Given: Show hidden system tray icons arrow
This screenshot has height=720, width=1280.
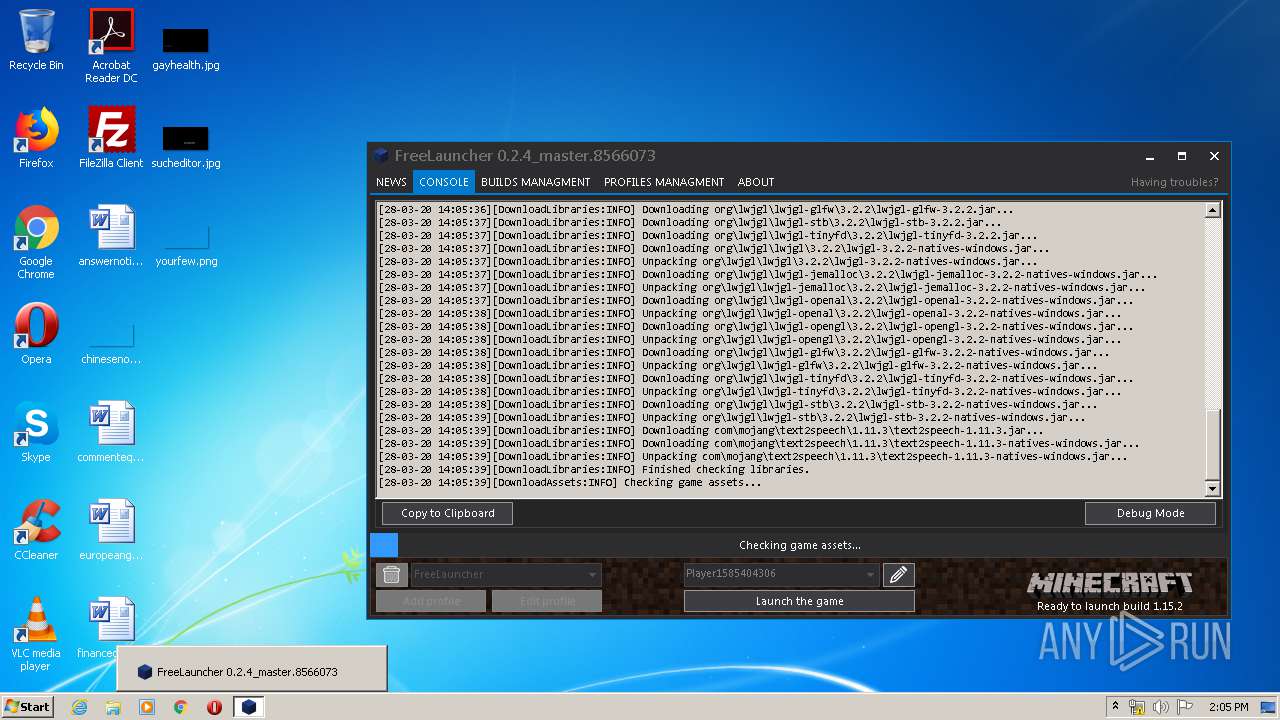Looking at the screenshot, I should [x=1115, y=707].
